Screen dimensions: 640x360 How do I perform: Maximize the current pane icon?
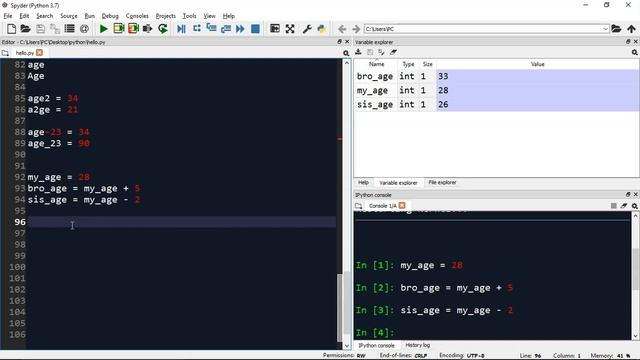[275, 29]
